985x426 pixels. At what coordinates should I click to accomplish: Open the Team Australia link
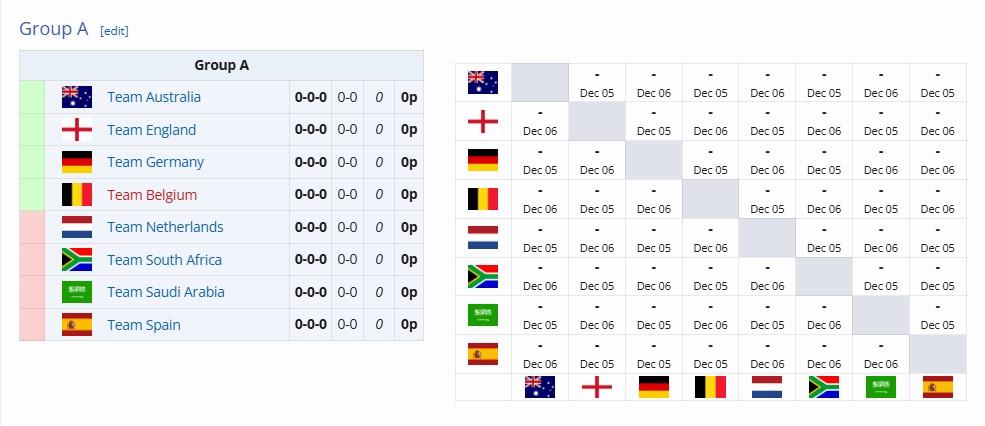point(154,97)
